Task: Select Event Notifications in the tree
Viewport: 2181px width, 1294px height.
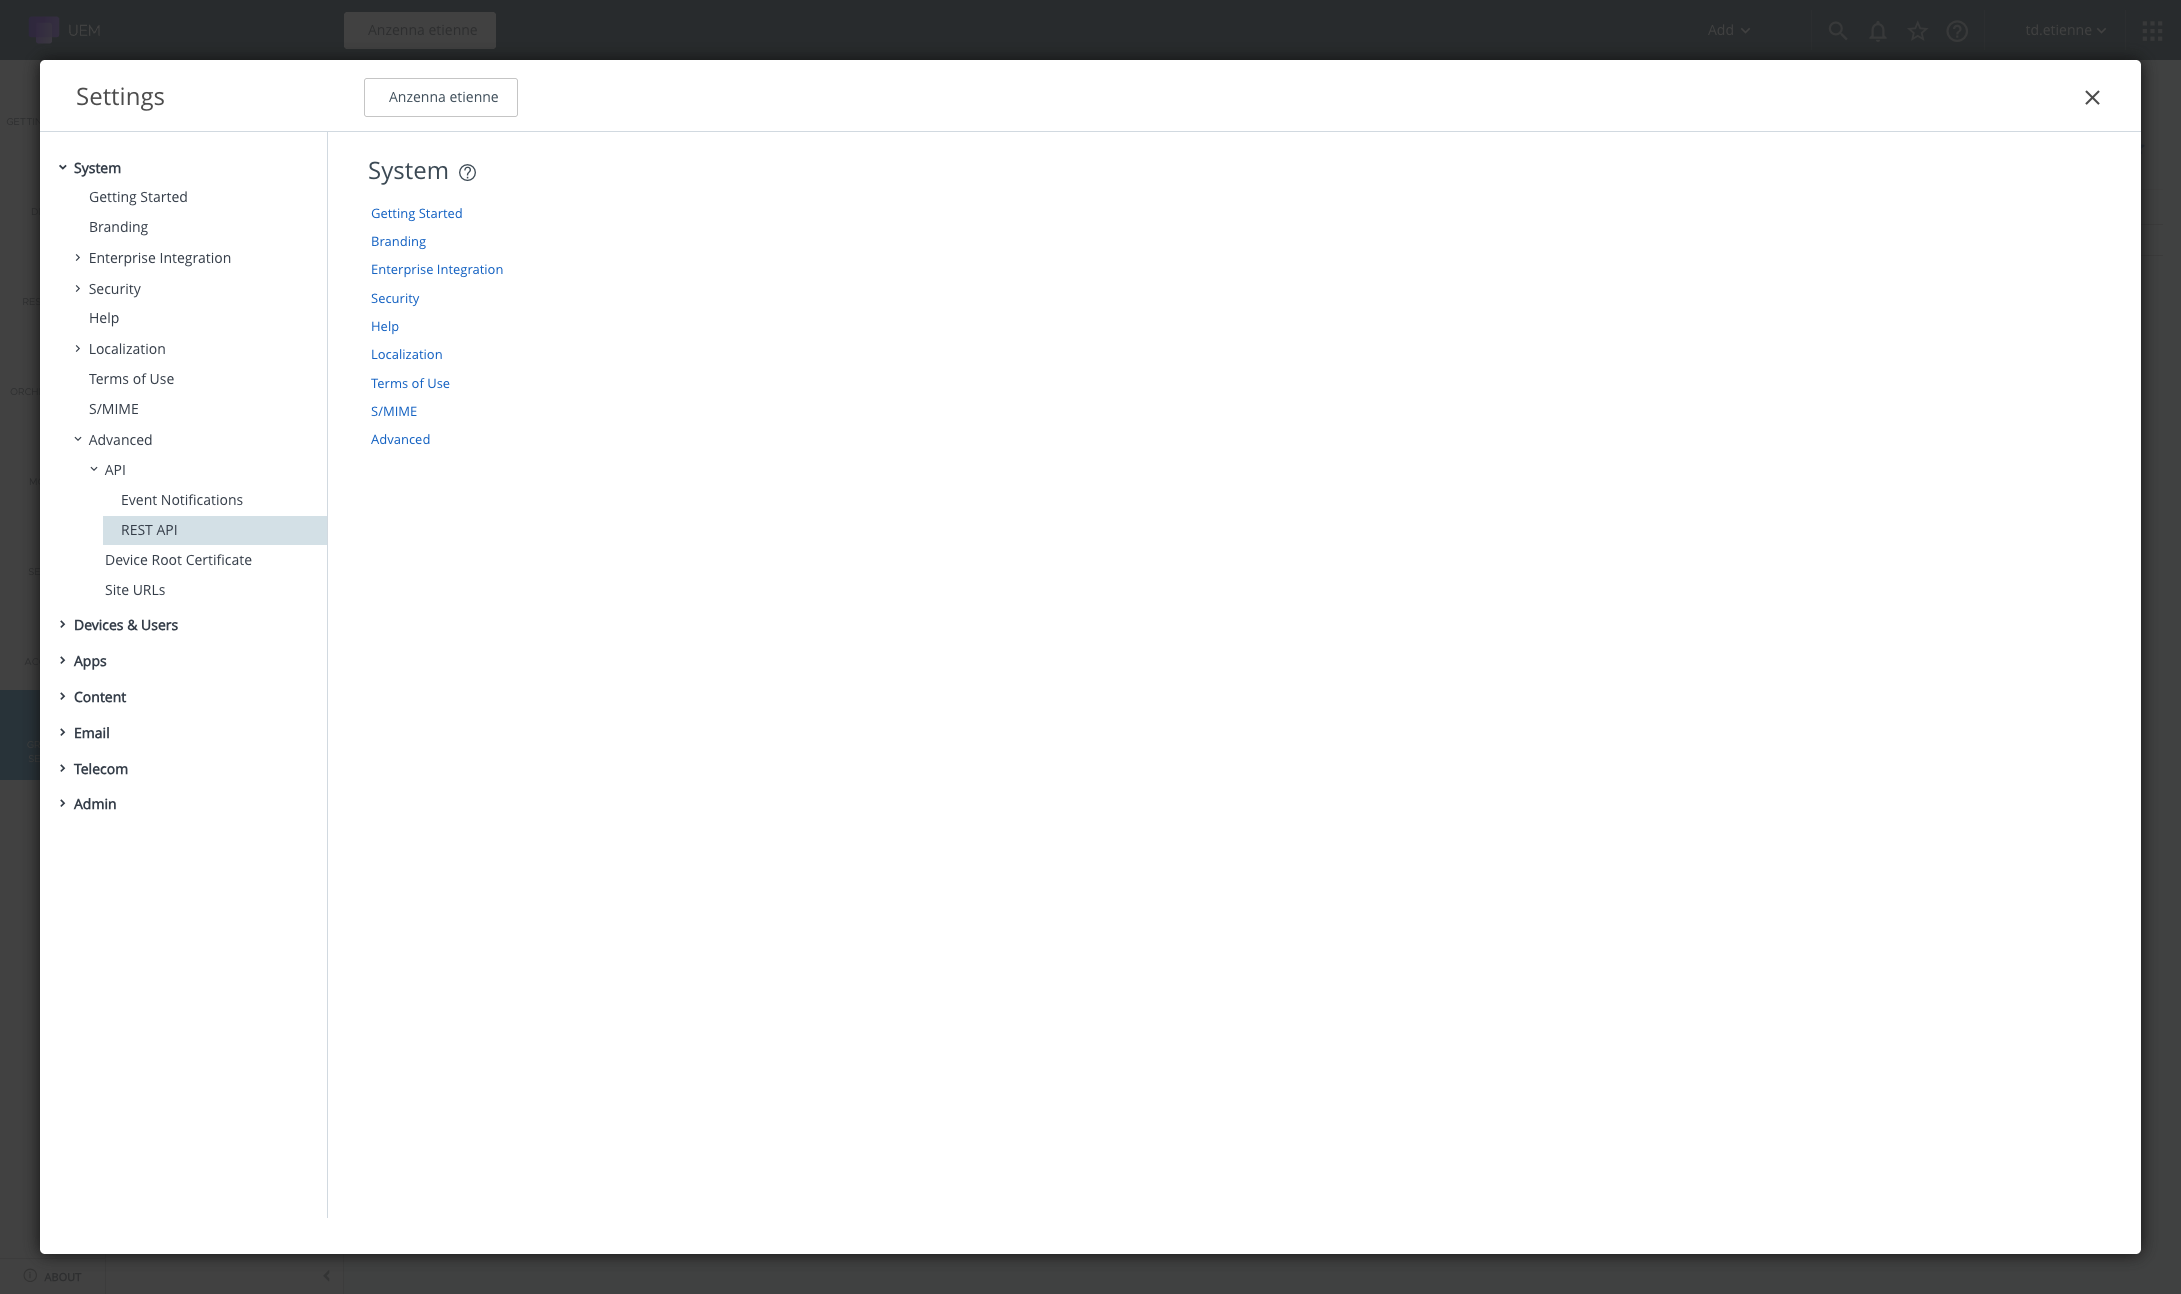Action: click(181, 500)
